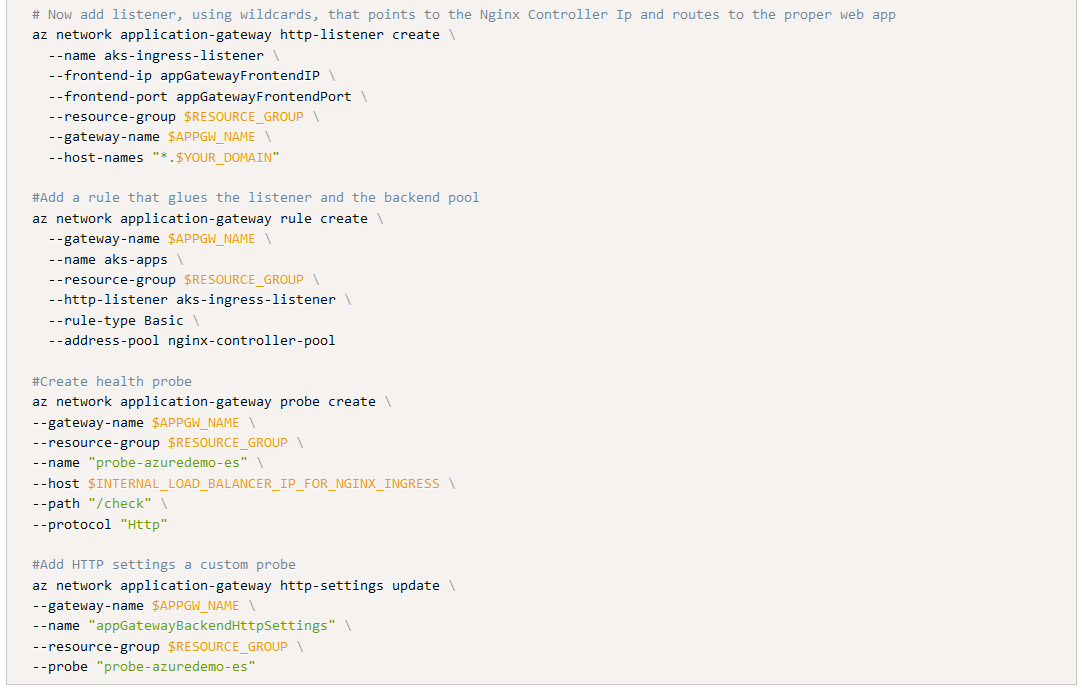Click '--name aks-ingress-listener' line
The width and height of the screenshot is (1082, 694).
coord(164,55)
